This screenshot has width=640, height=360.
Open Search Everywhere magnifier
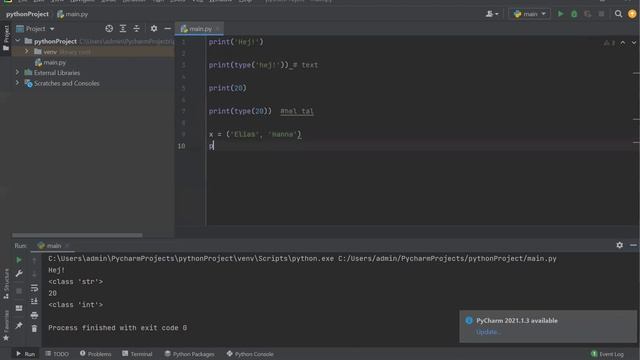pos(618,14)
